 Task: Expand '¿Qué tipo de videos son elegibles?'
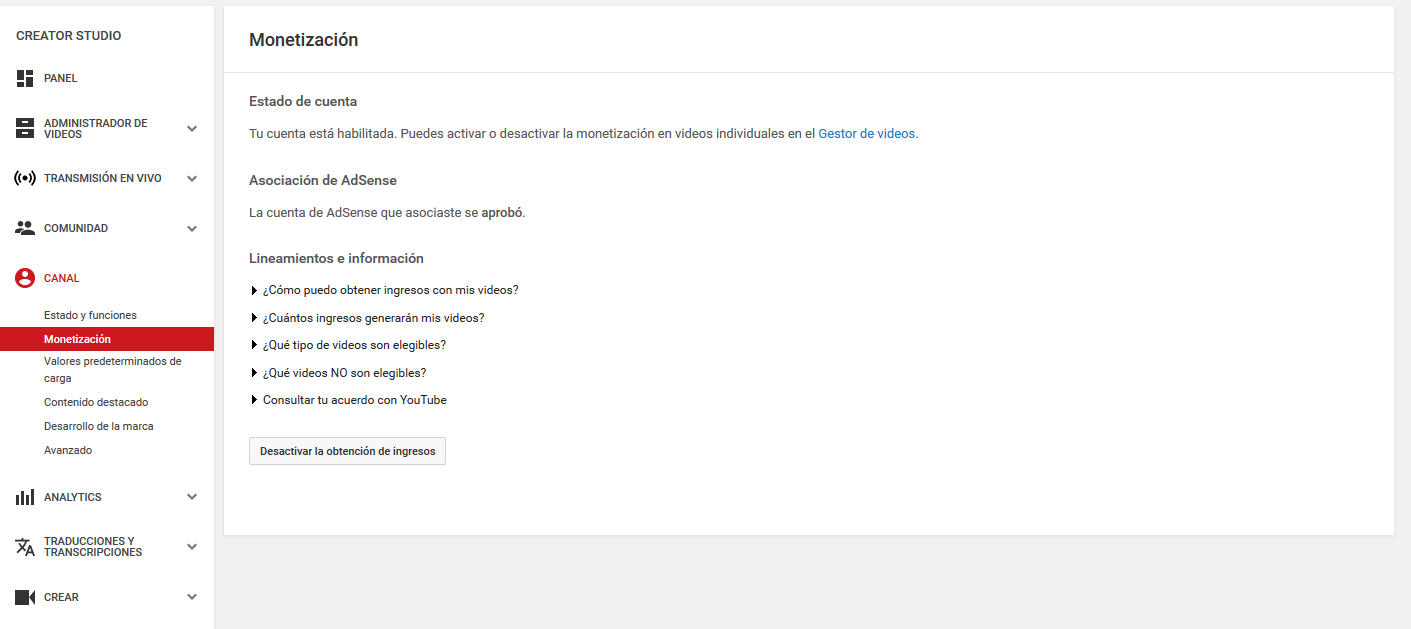coord(348,345)
